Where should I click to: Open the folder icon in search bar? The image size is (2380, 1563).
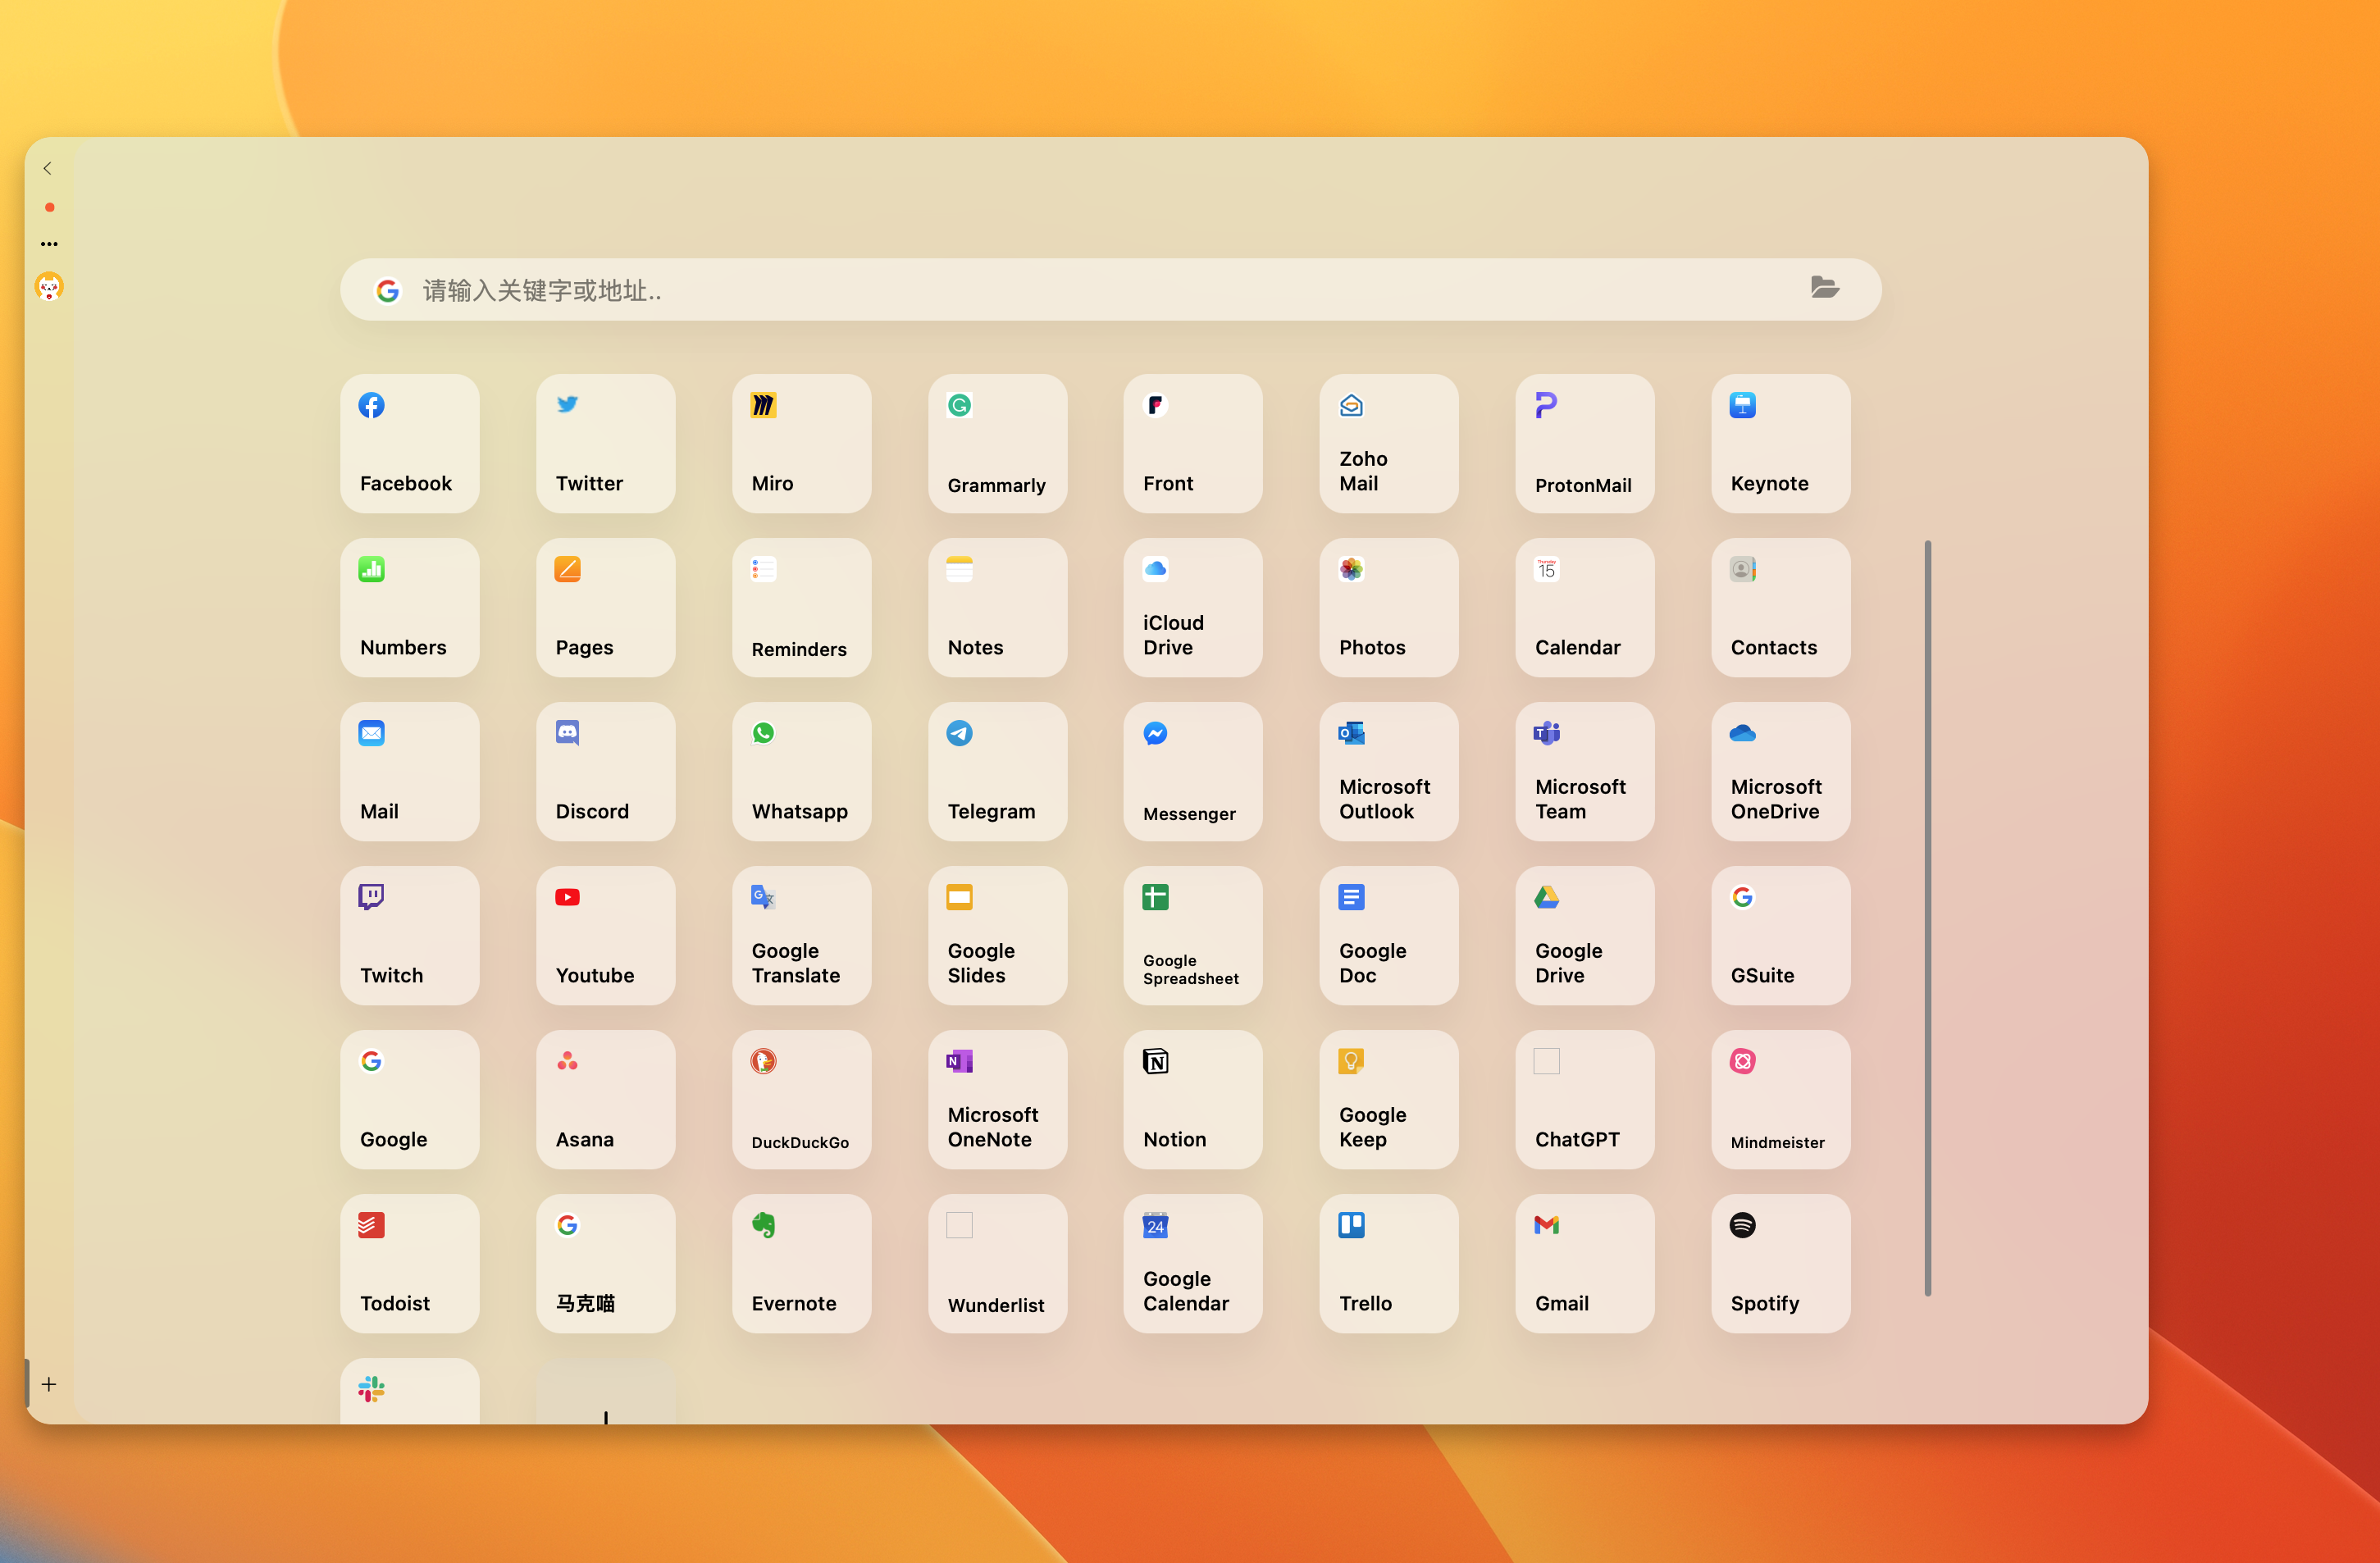click(x=1824, y=288)
